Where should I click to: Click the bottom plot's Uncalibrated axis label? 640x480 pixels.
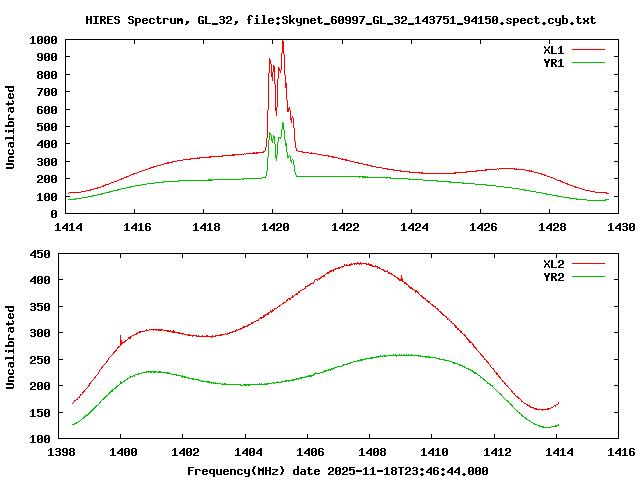point(10,347)
